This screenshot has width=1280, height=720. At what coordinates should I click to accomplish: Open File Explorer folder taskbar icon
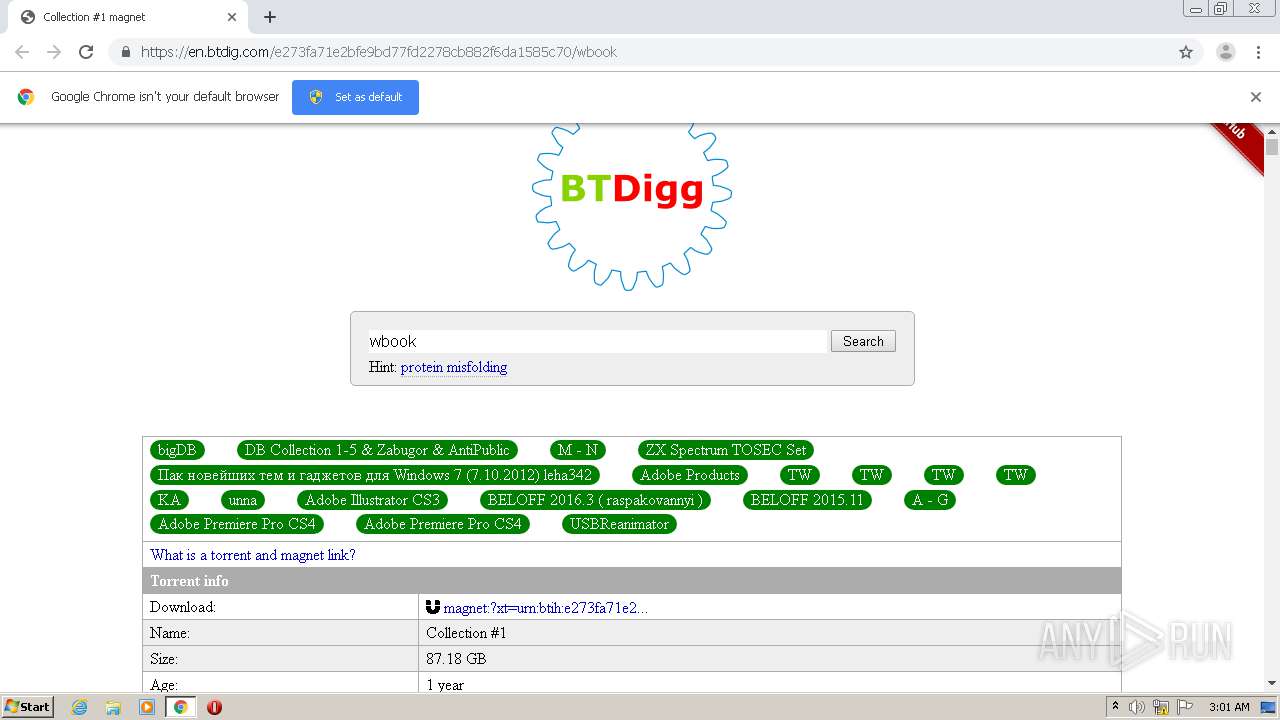coord(113,707)
